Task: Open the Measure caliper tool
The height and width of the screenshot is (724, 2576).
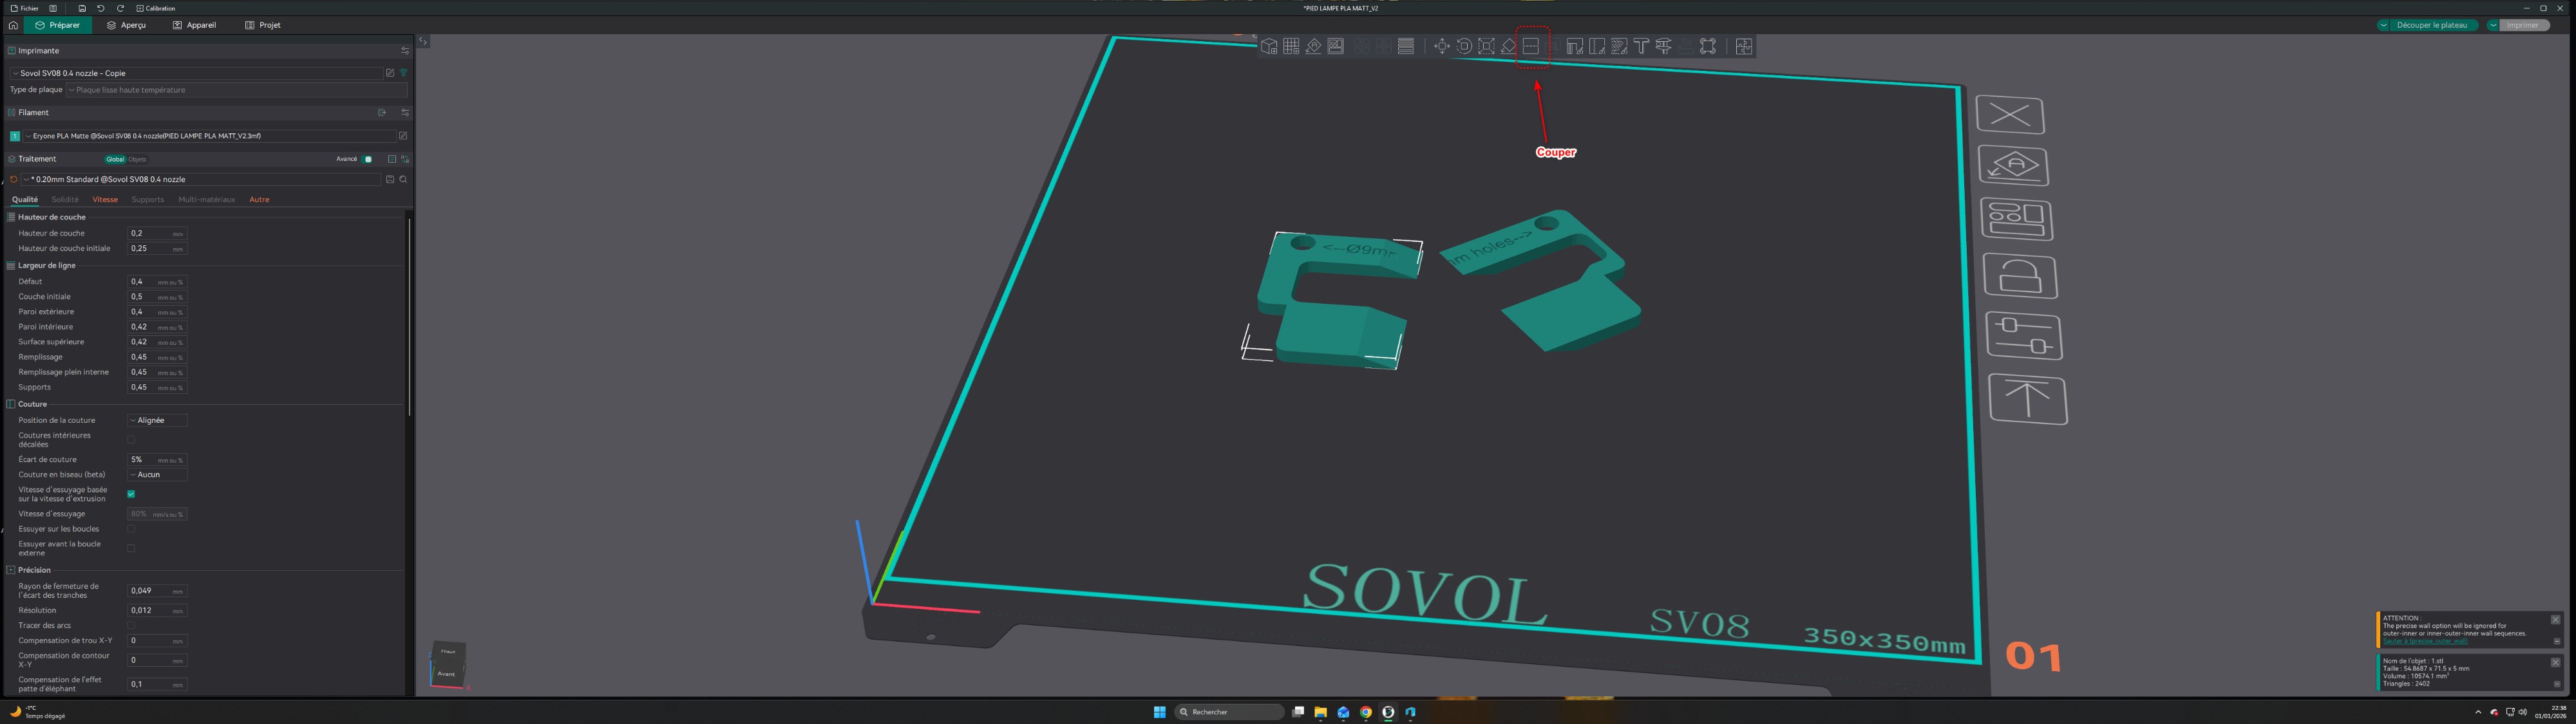Action: [1664, 47]
